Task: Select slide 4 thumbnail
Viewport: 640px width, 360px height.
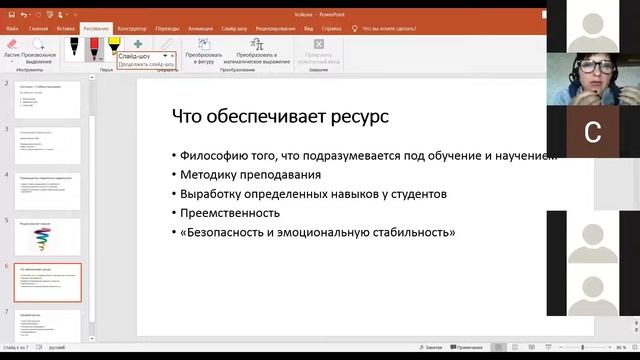Action: pyautogui.click(x=47, y=191)
